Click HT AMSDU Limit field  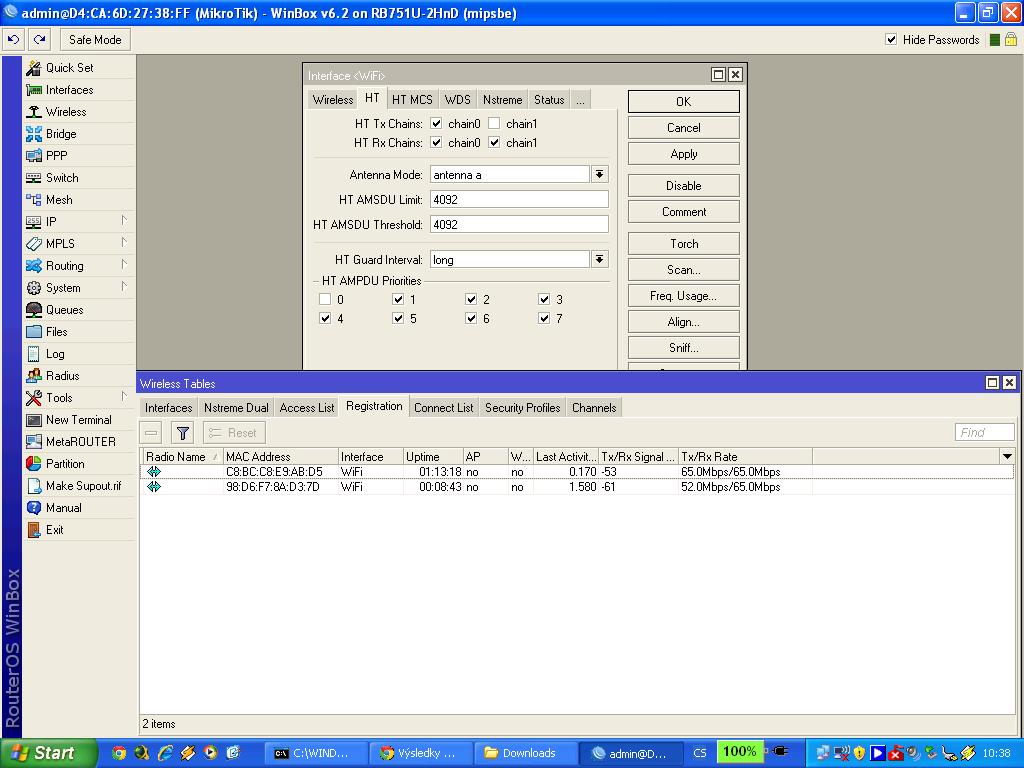519,200
